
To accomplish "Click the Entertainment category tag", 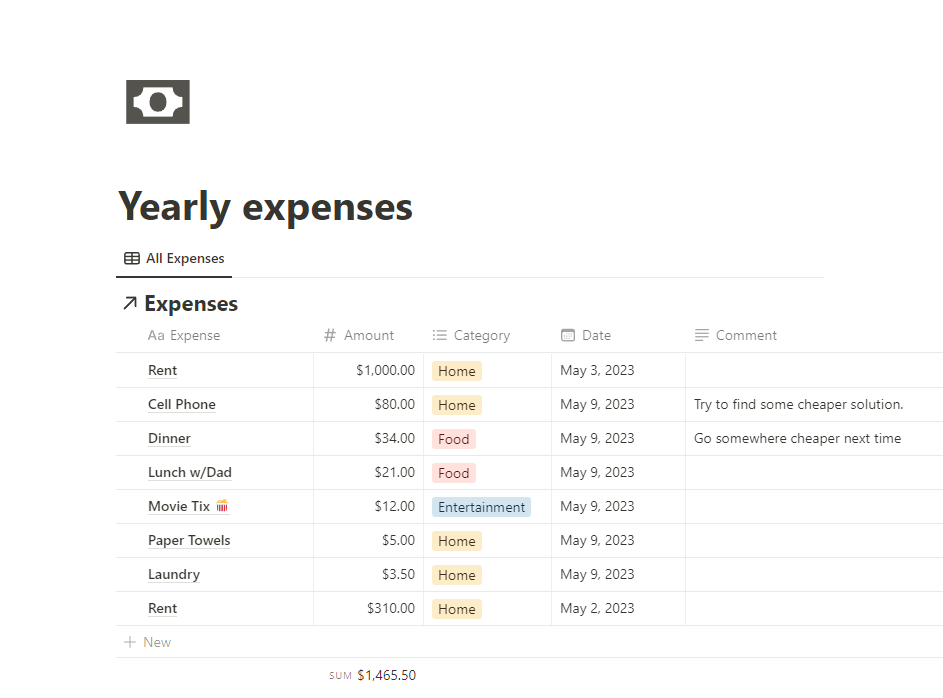I will (481, 507).
